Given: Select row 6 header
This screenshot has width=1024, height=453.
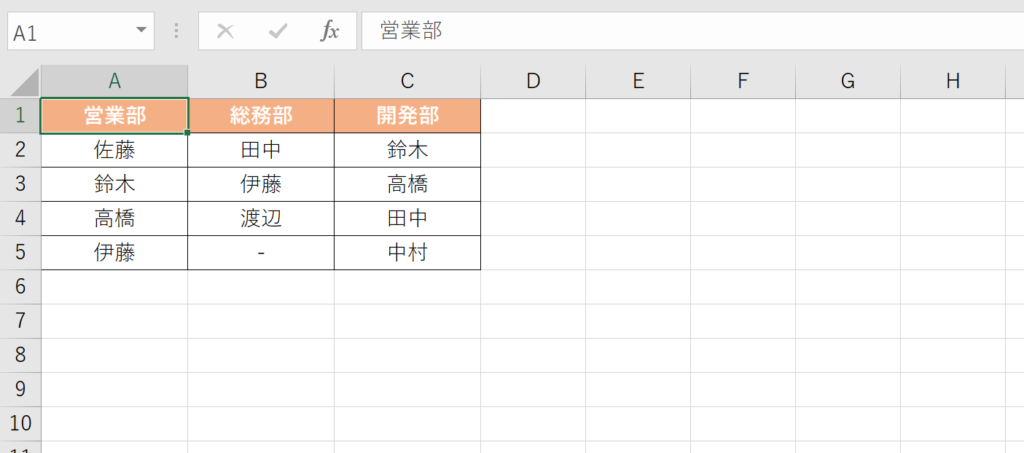Looking at the screenshot, I should pyautogui.click(x=20, y=287).
